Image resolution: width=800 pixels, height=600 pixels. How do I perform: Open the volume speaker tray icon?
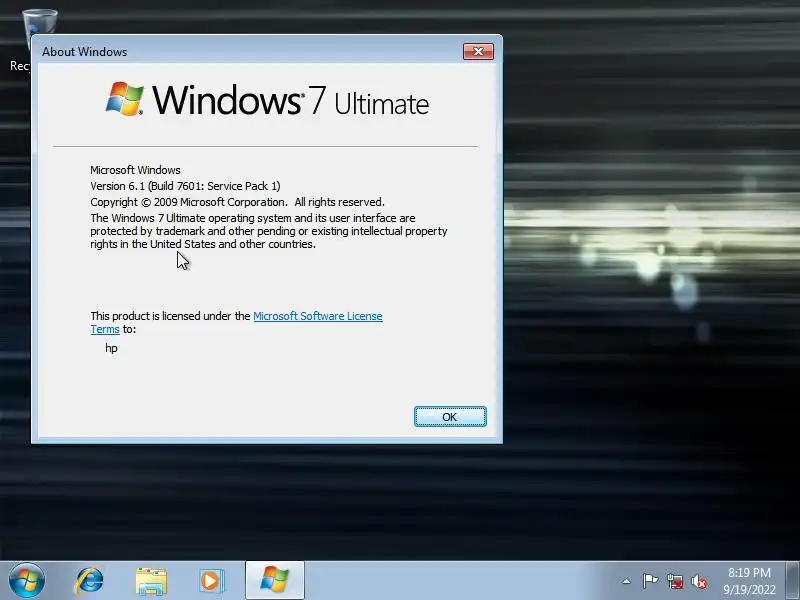point(698,581)
